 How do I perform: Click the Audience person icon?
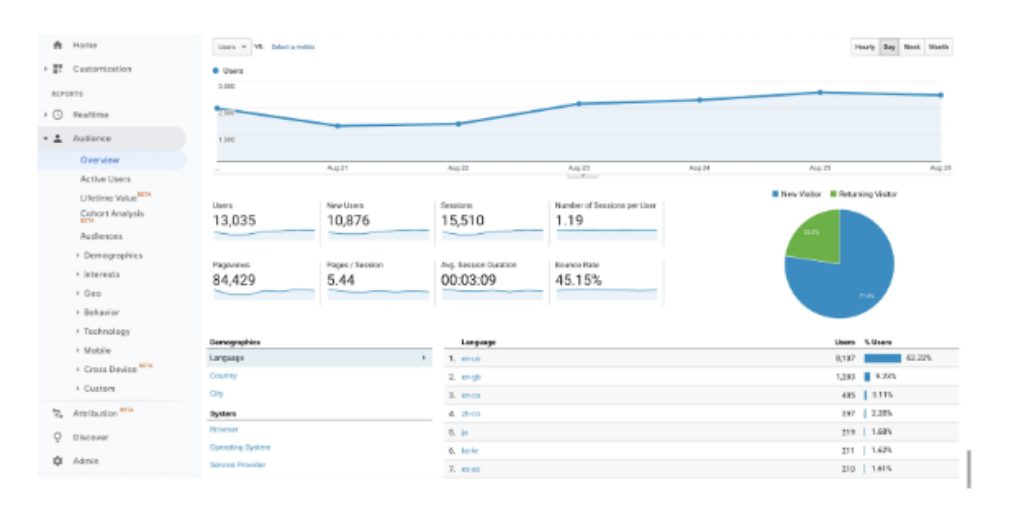click(58, 138)
